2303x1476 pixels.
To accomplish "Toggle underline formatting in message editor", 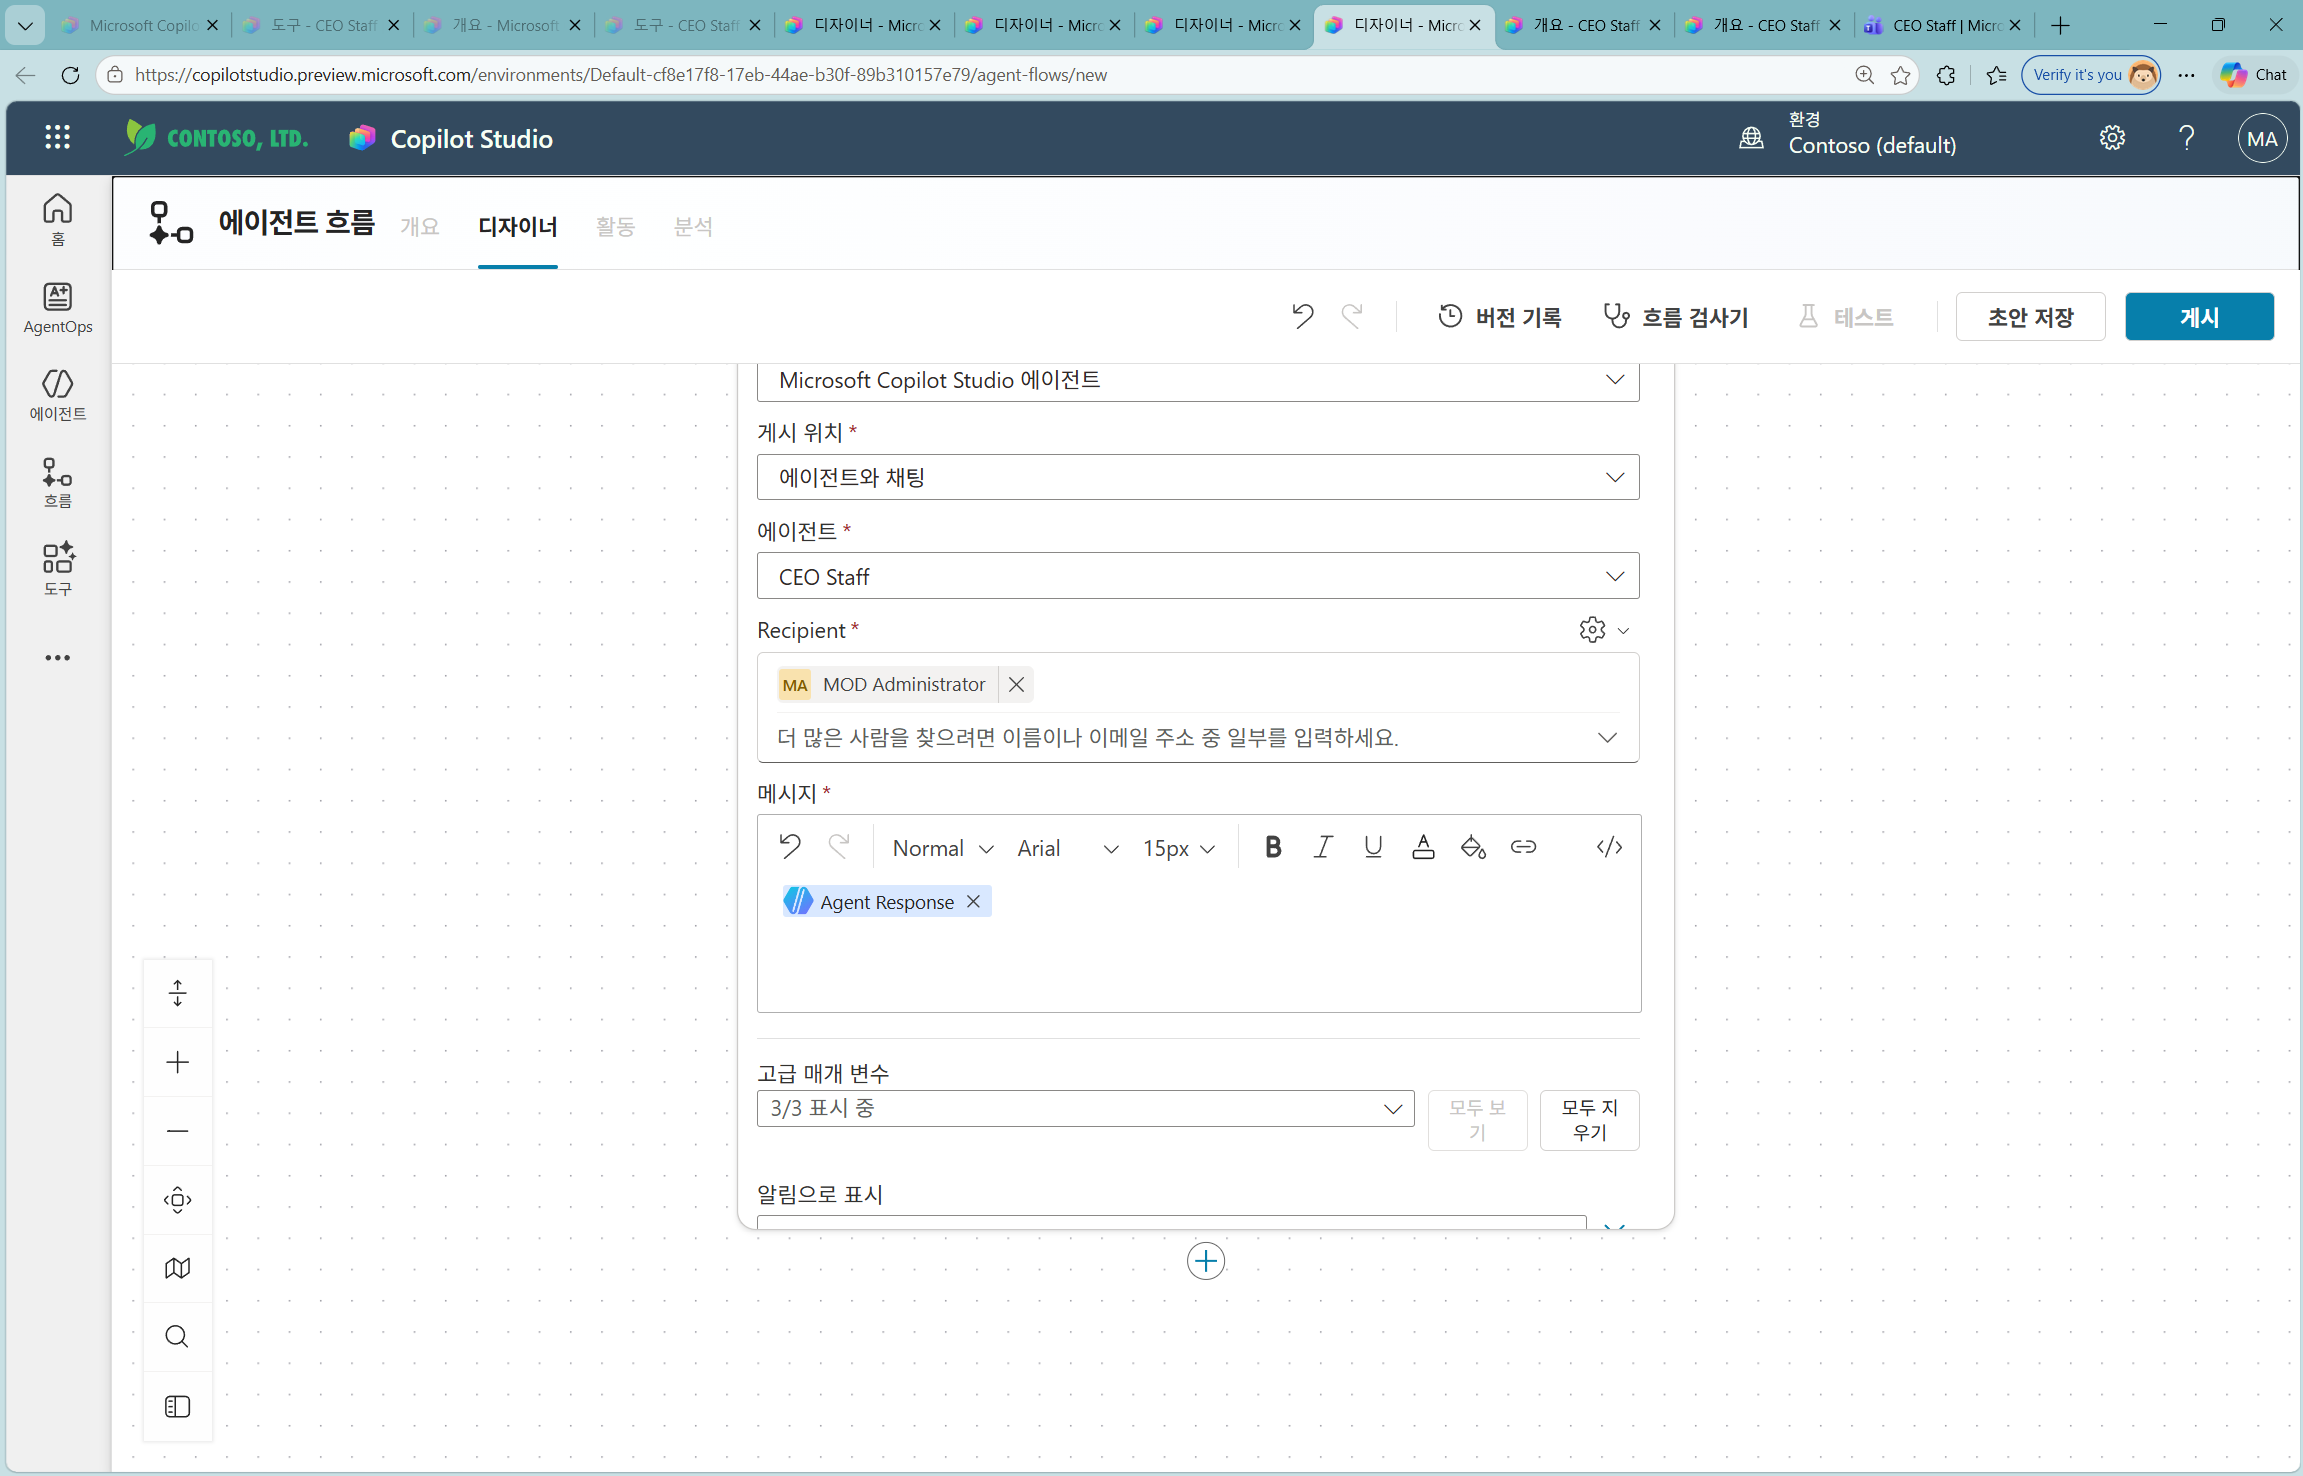I will click(1373, 847).
